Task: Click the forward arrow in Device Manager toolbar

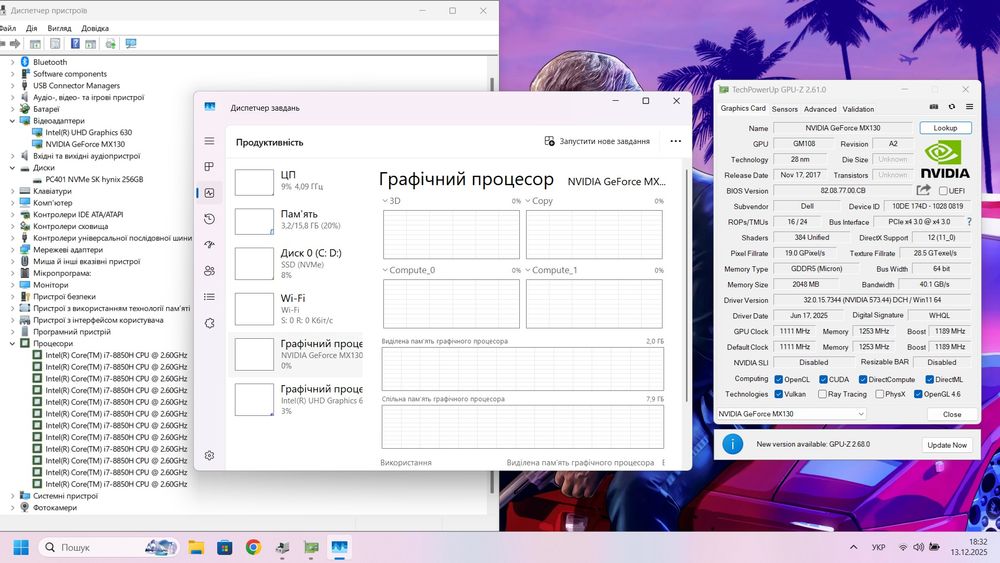Action: tap(15, 43)
